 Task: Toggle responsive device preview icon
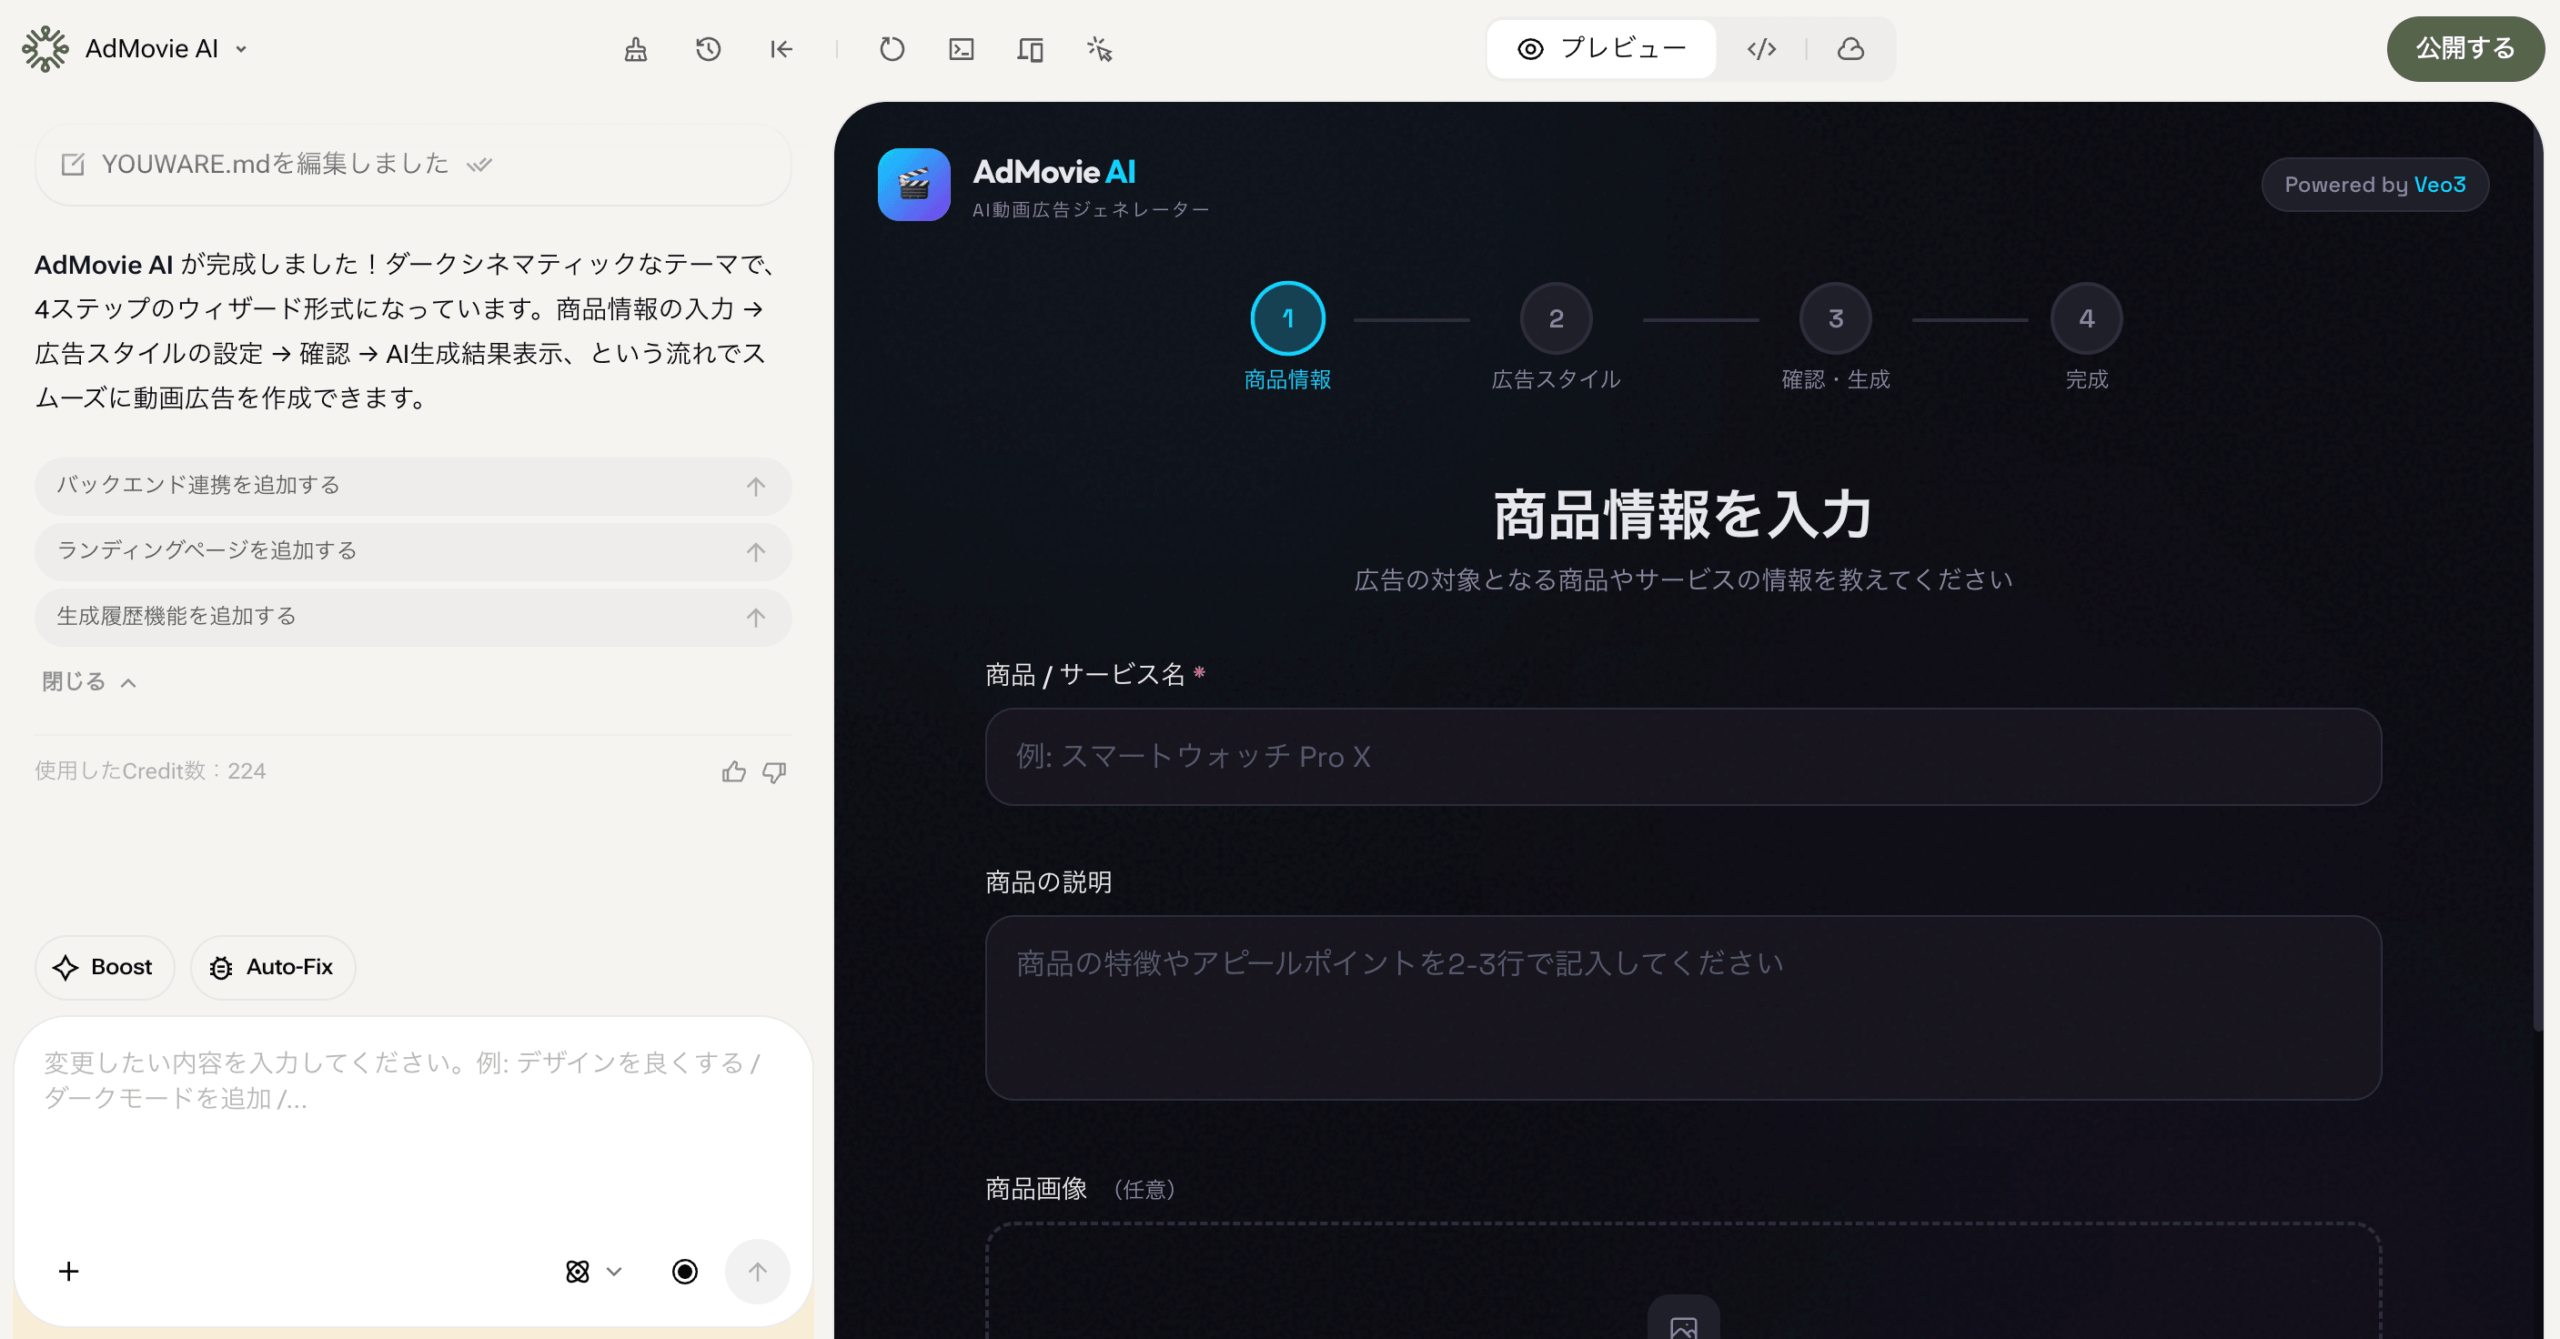pyautogui.click(x=1031, y=48)
